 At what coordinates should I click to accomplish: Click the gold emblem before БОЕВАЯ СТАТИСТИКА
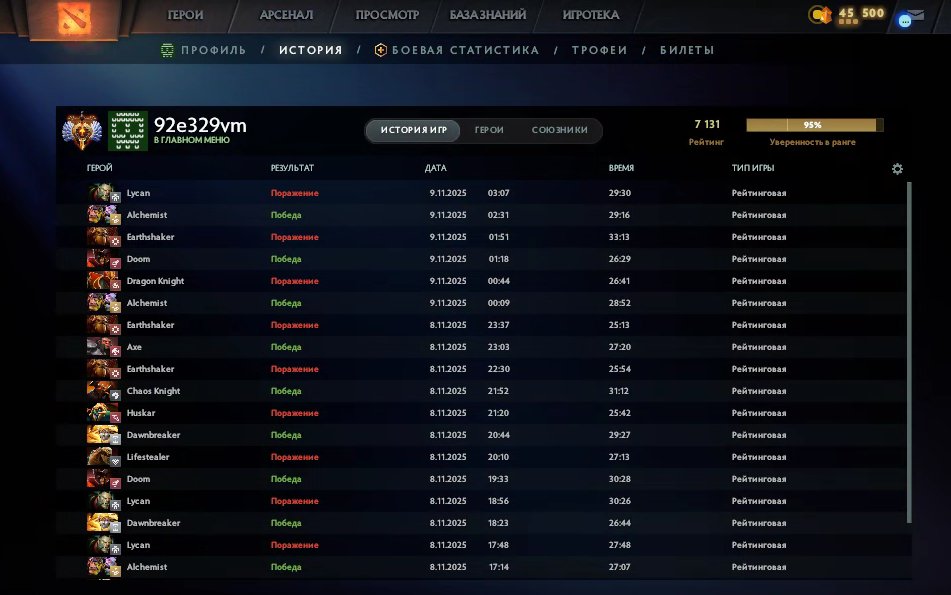point(379,48)
